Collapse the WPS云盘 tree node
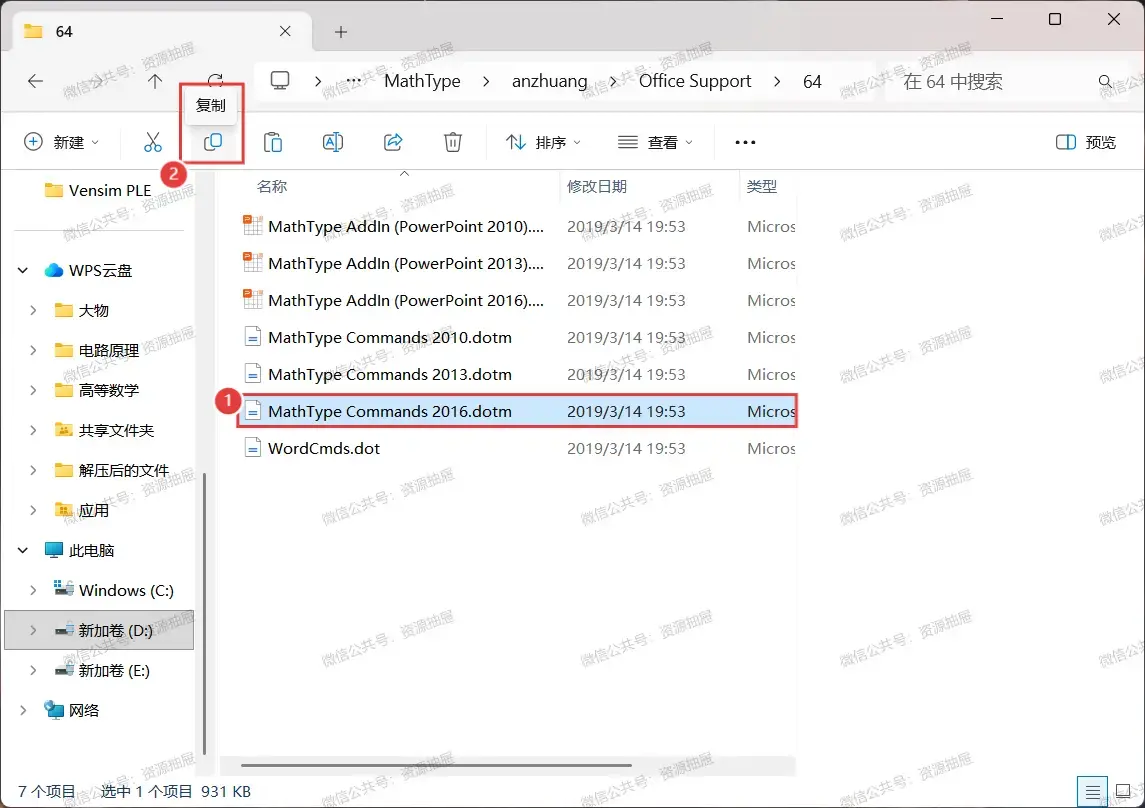The height and width of the screenshot is (808, 1145). click(x=23, y=270)
